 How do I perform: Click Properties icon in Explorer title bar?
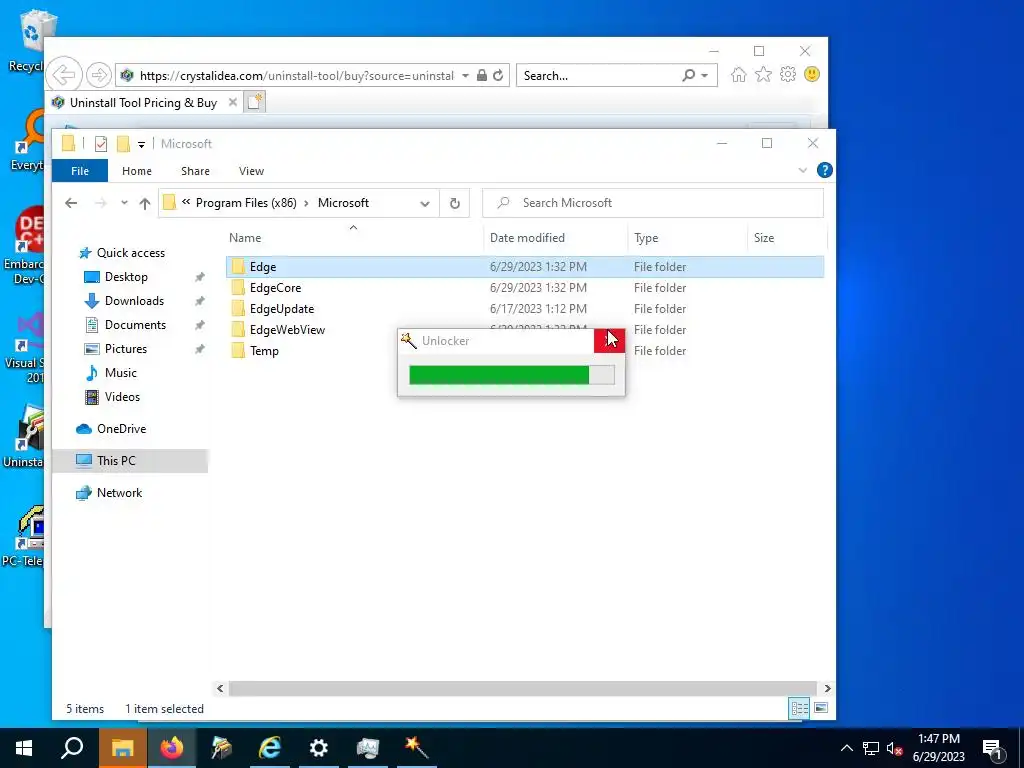coord(101,144)
